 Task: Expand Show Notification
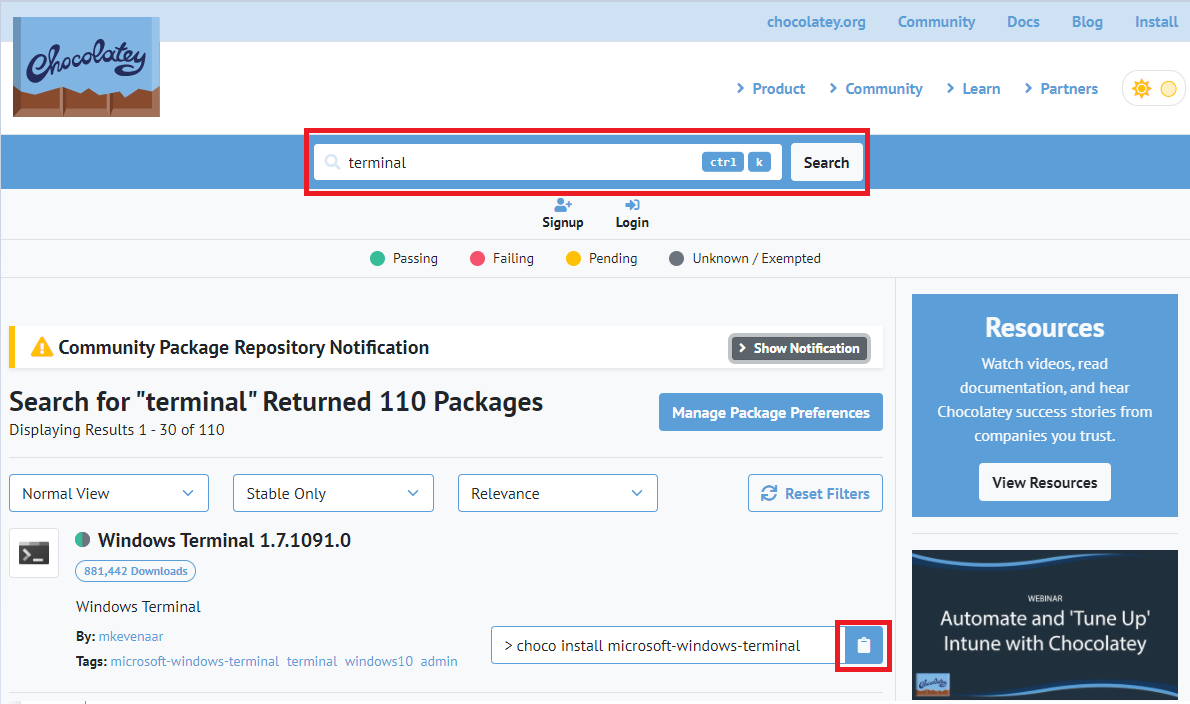coord(799,348)
